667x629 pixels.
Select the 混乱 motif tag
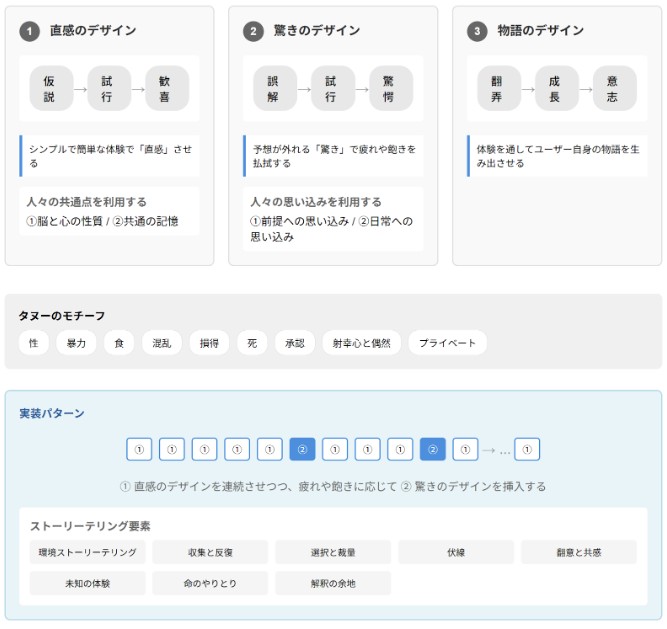pos(161,343)
